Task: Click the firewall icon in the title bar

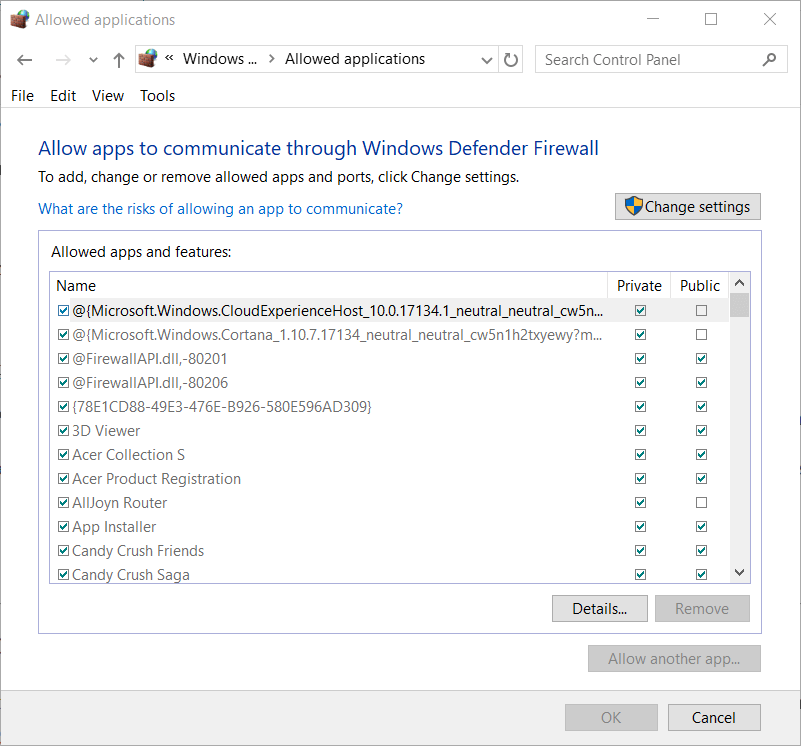Action: click(x=19, y=18)
